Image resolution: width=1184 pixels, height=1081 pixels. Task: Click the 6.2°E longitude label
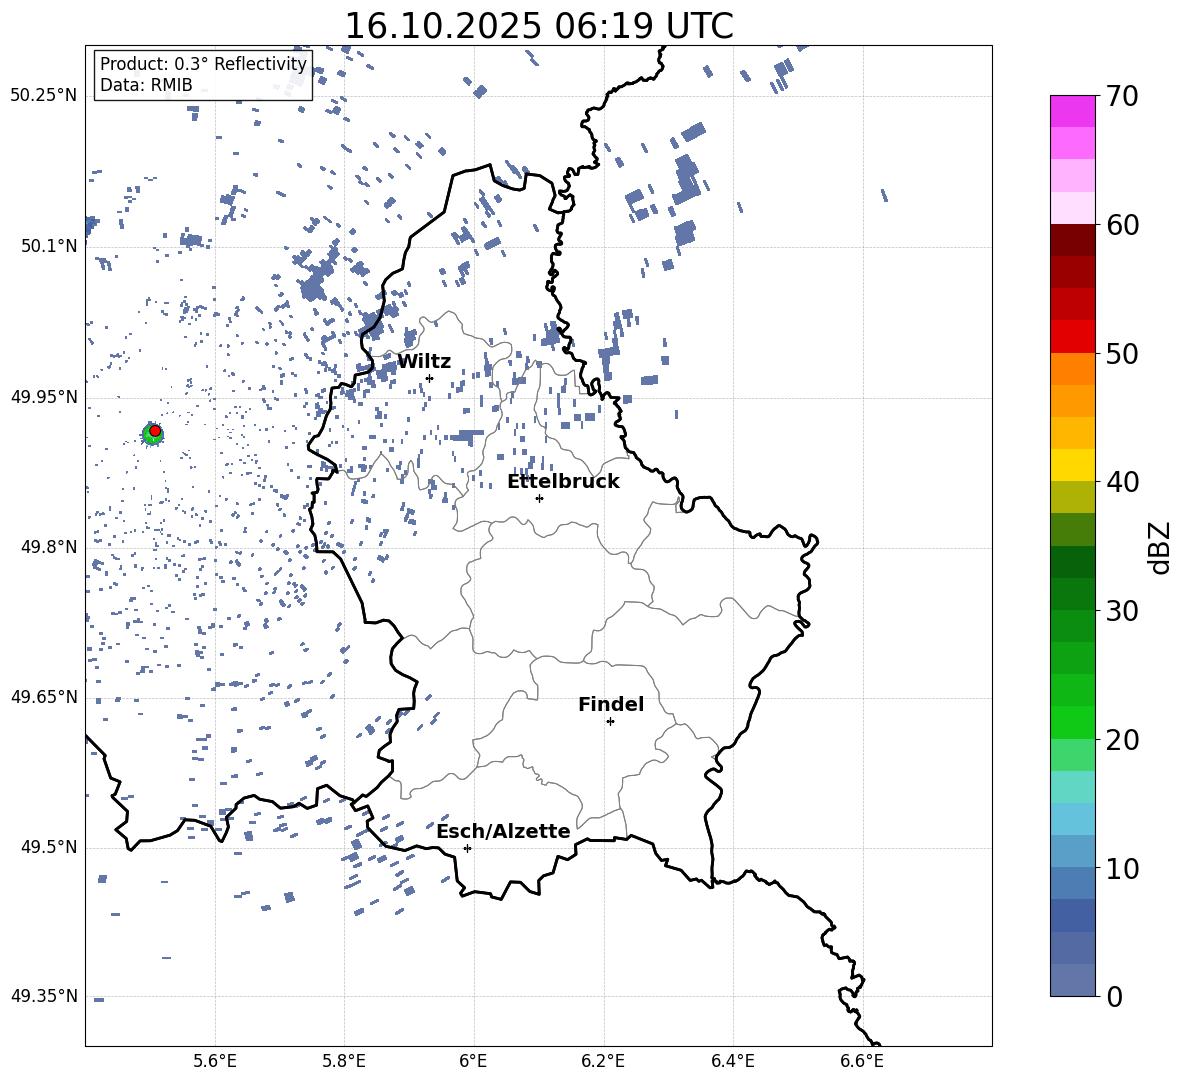[x=603, y=1061]
